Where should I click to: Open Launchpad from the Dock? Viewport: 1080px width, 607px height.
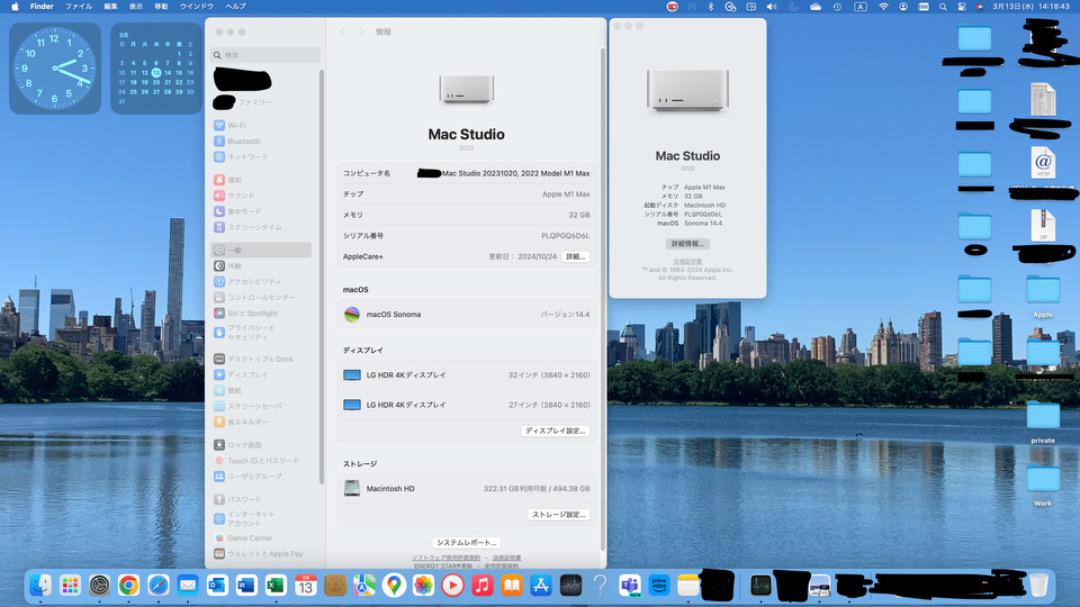[x=70, y=586]
